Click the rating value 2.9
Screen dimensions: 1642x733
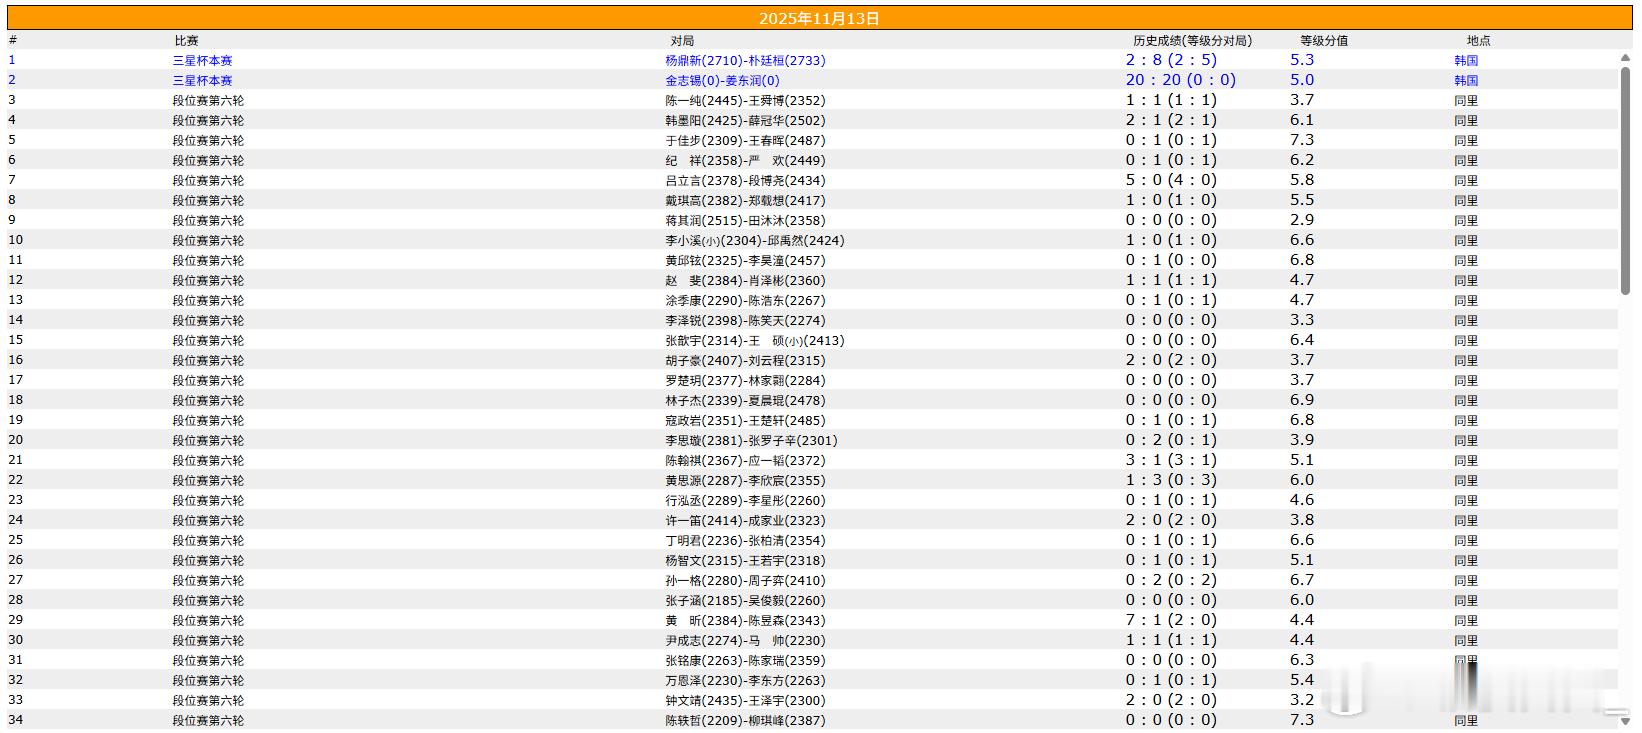pyautogui.click(x=1302, y=220)
